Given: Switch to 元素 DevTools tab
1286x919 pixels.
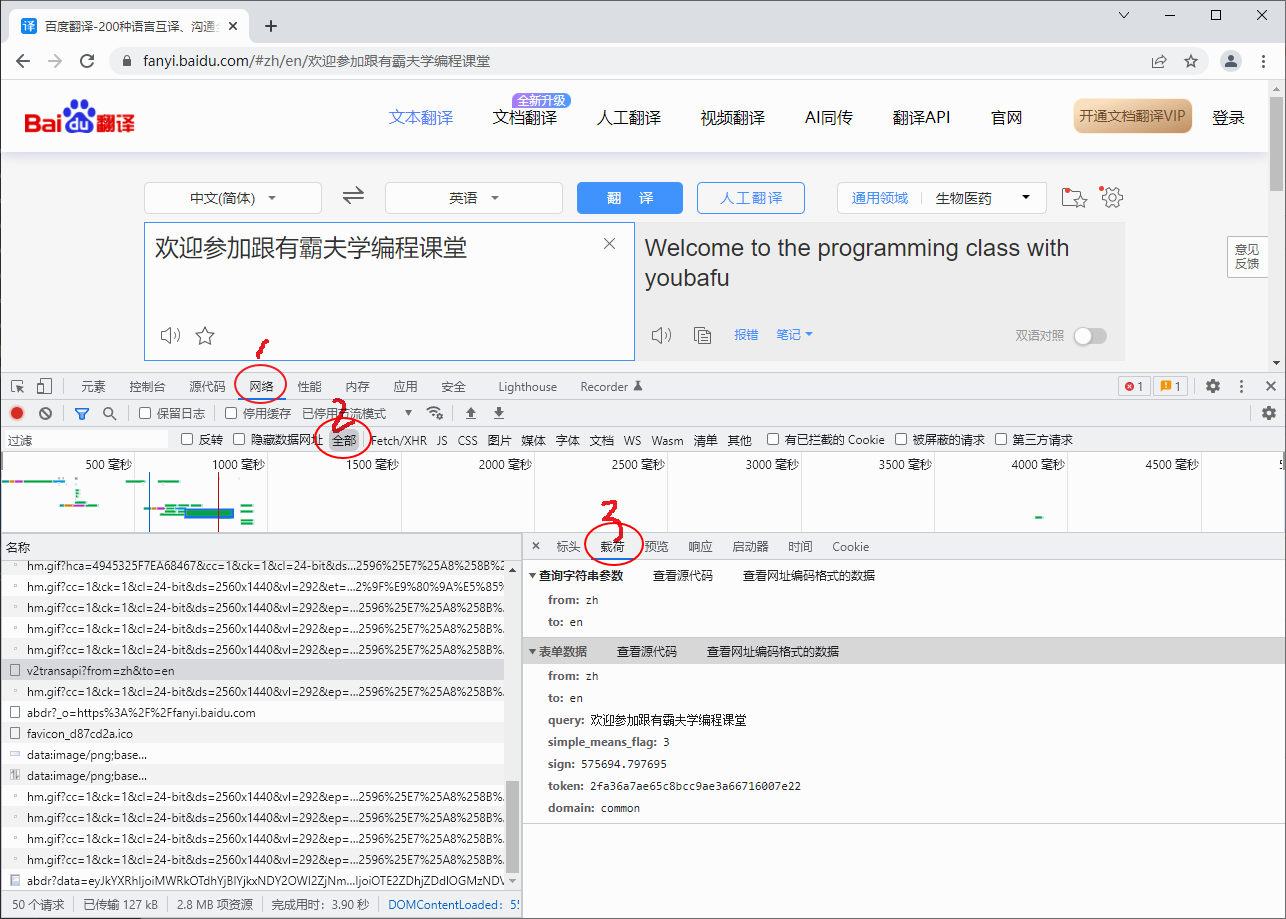Looking at the screenshot, I should click(x=93, y=386).
